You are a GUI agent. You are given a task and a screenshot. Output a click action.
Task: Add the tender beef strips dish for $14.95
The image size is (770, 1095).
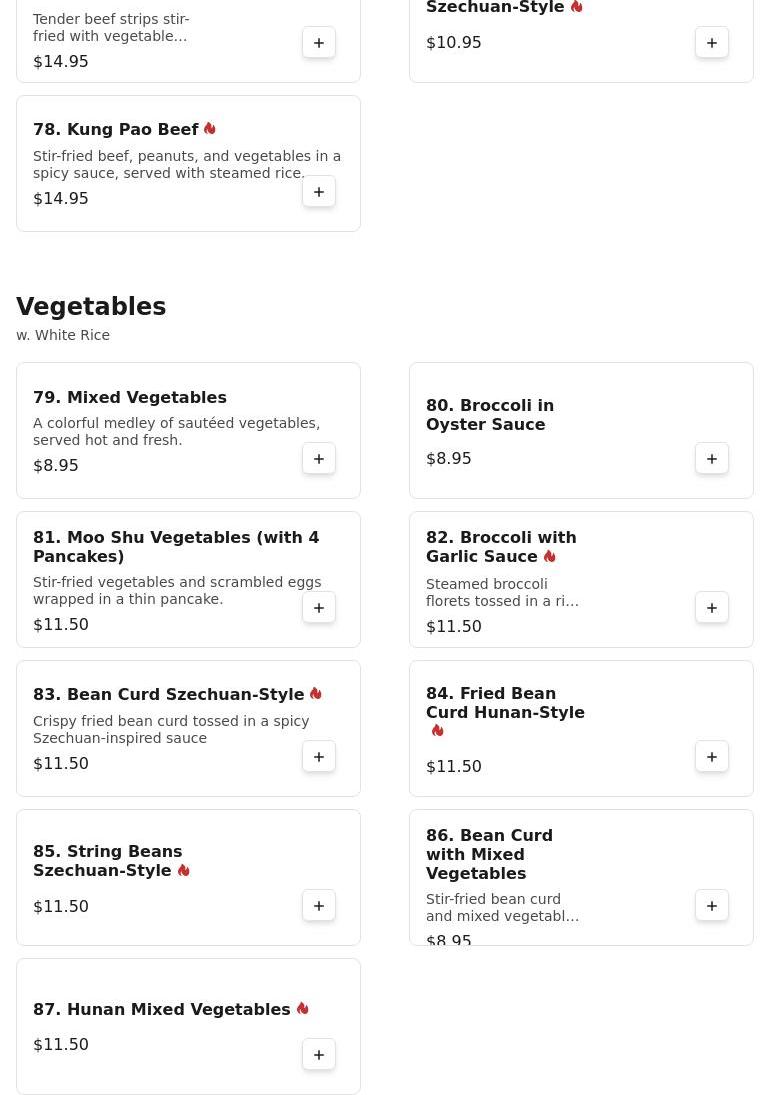coord(318,43)
